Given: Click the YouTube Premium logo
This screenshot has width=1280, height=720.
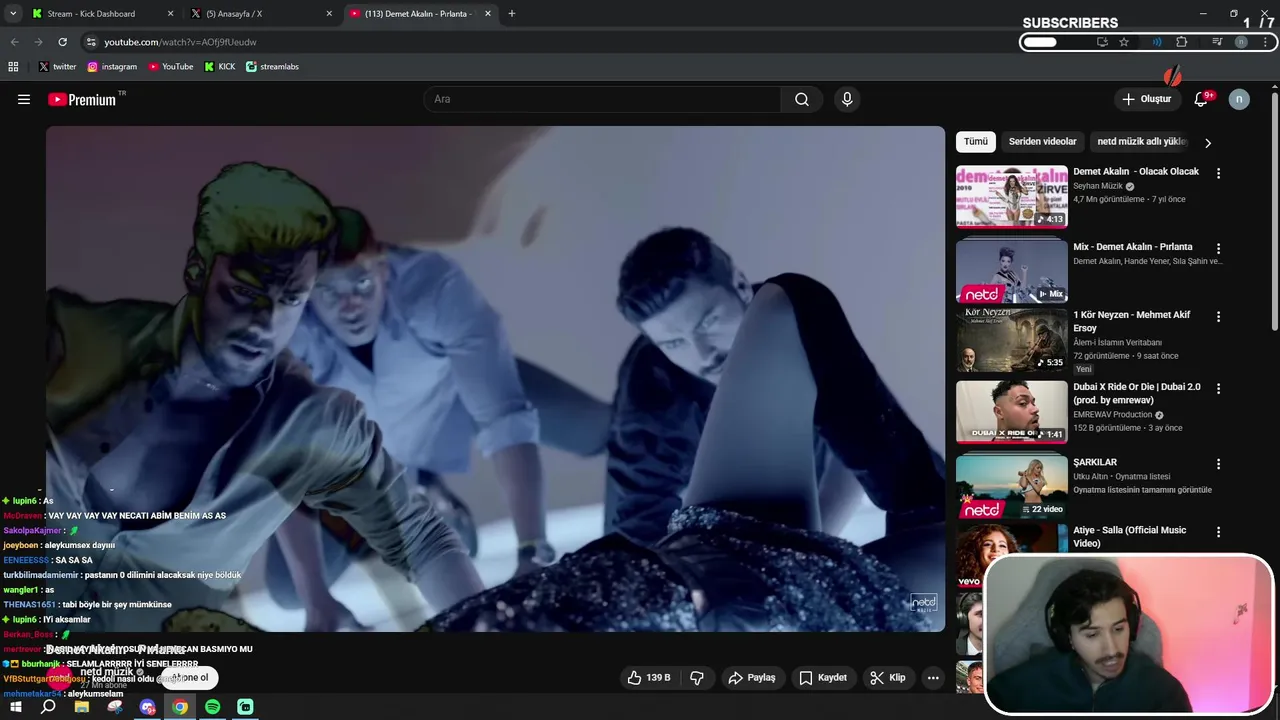Looking at the screenshot, I should [82, 99].
